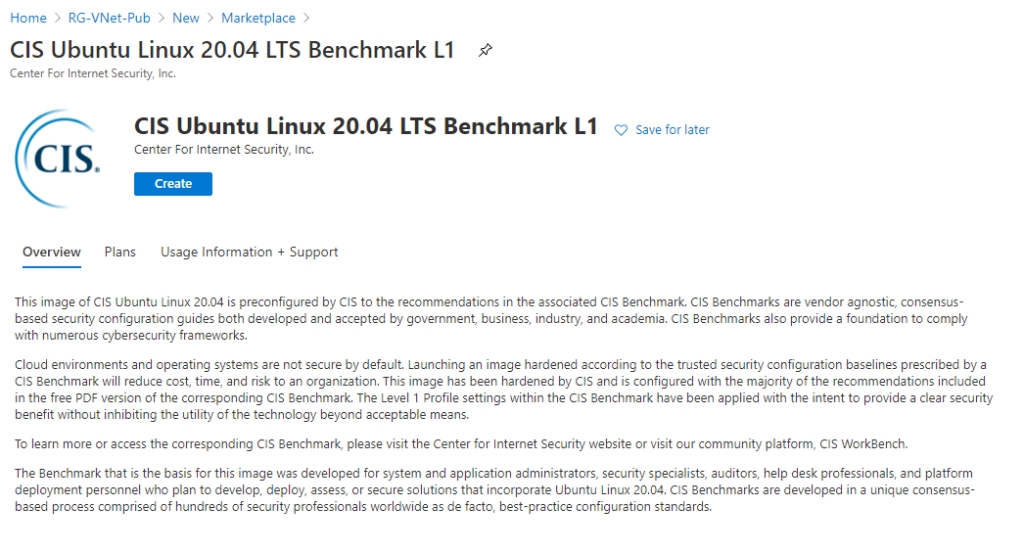This screenshot has height=553, width=1024.
Task: Open the RG-VNet-Pub breadcrumb link
Action: coord(109,18)
